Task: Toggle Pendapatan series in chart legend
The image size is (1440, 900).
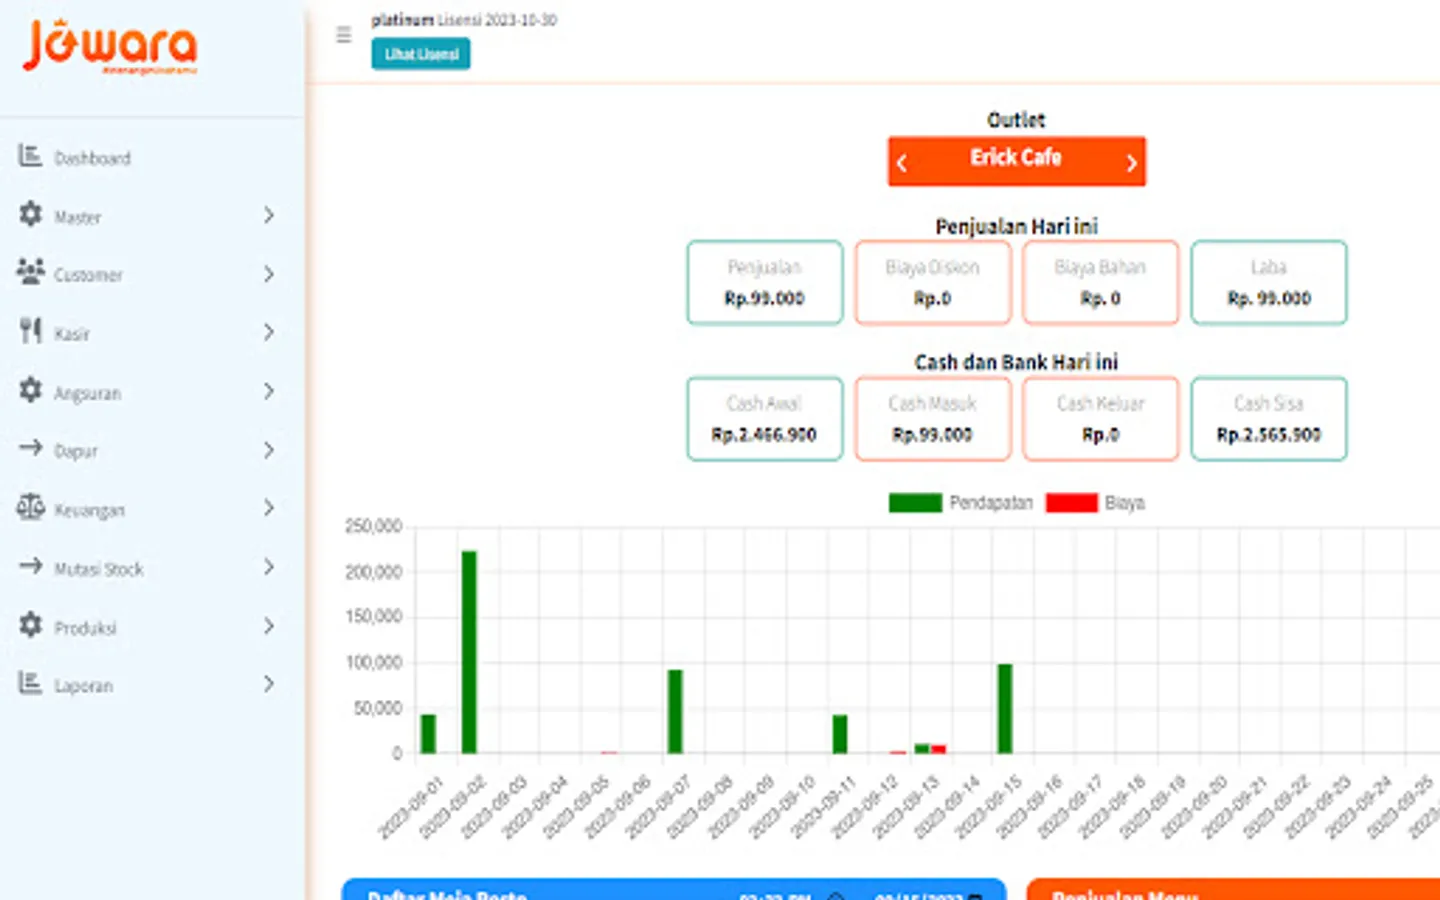Action: point(960,503)
